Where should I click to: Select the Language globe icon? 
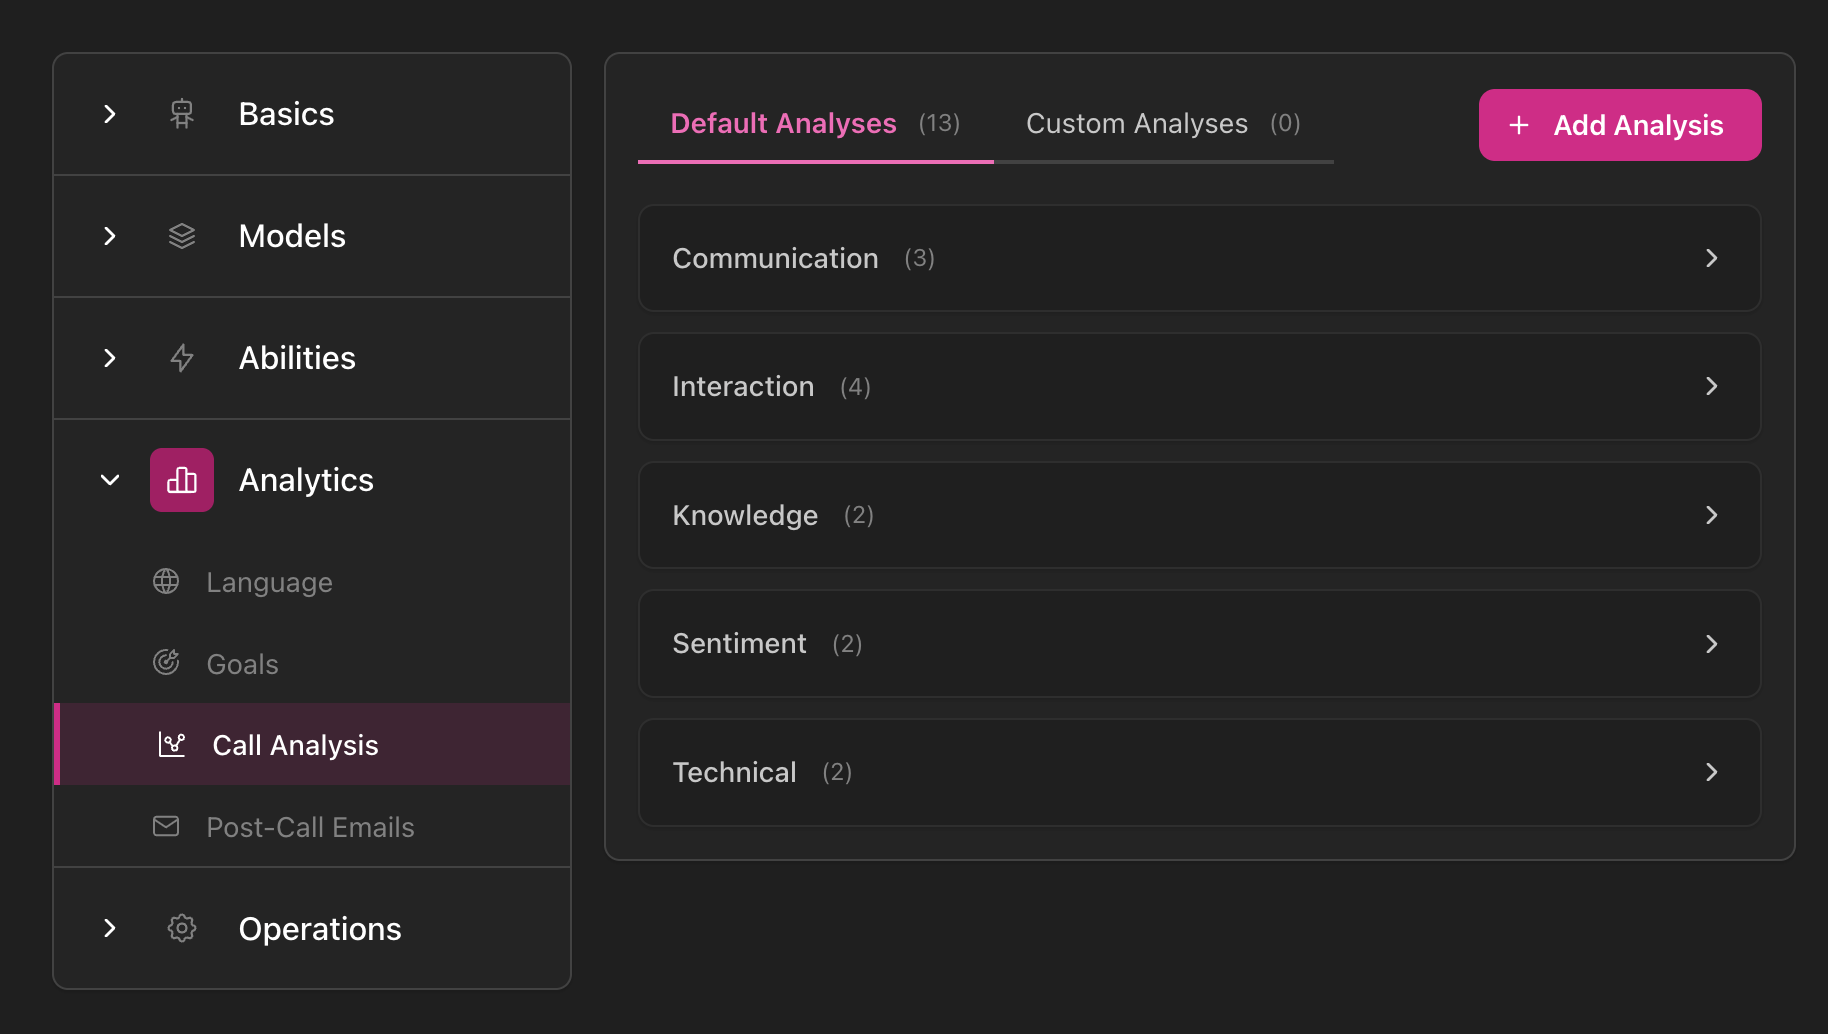[x=165, y=581]
